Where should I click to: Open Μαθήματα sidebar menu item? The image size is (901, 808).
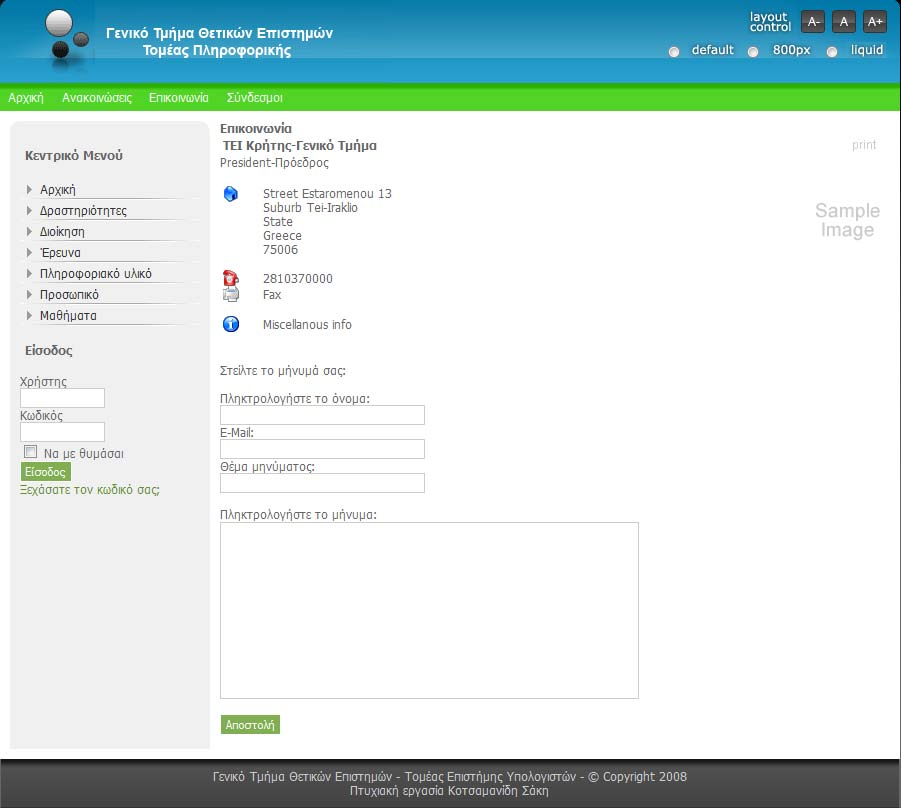pos(68,315)
